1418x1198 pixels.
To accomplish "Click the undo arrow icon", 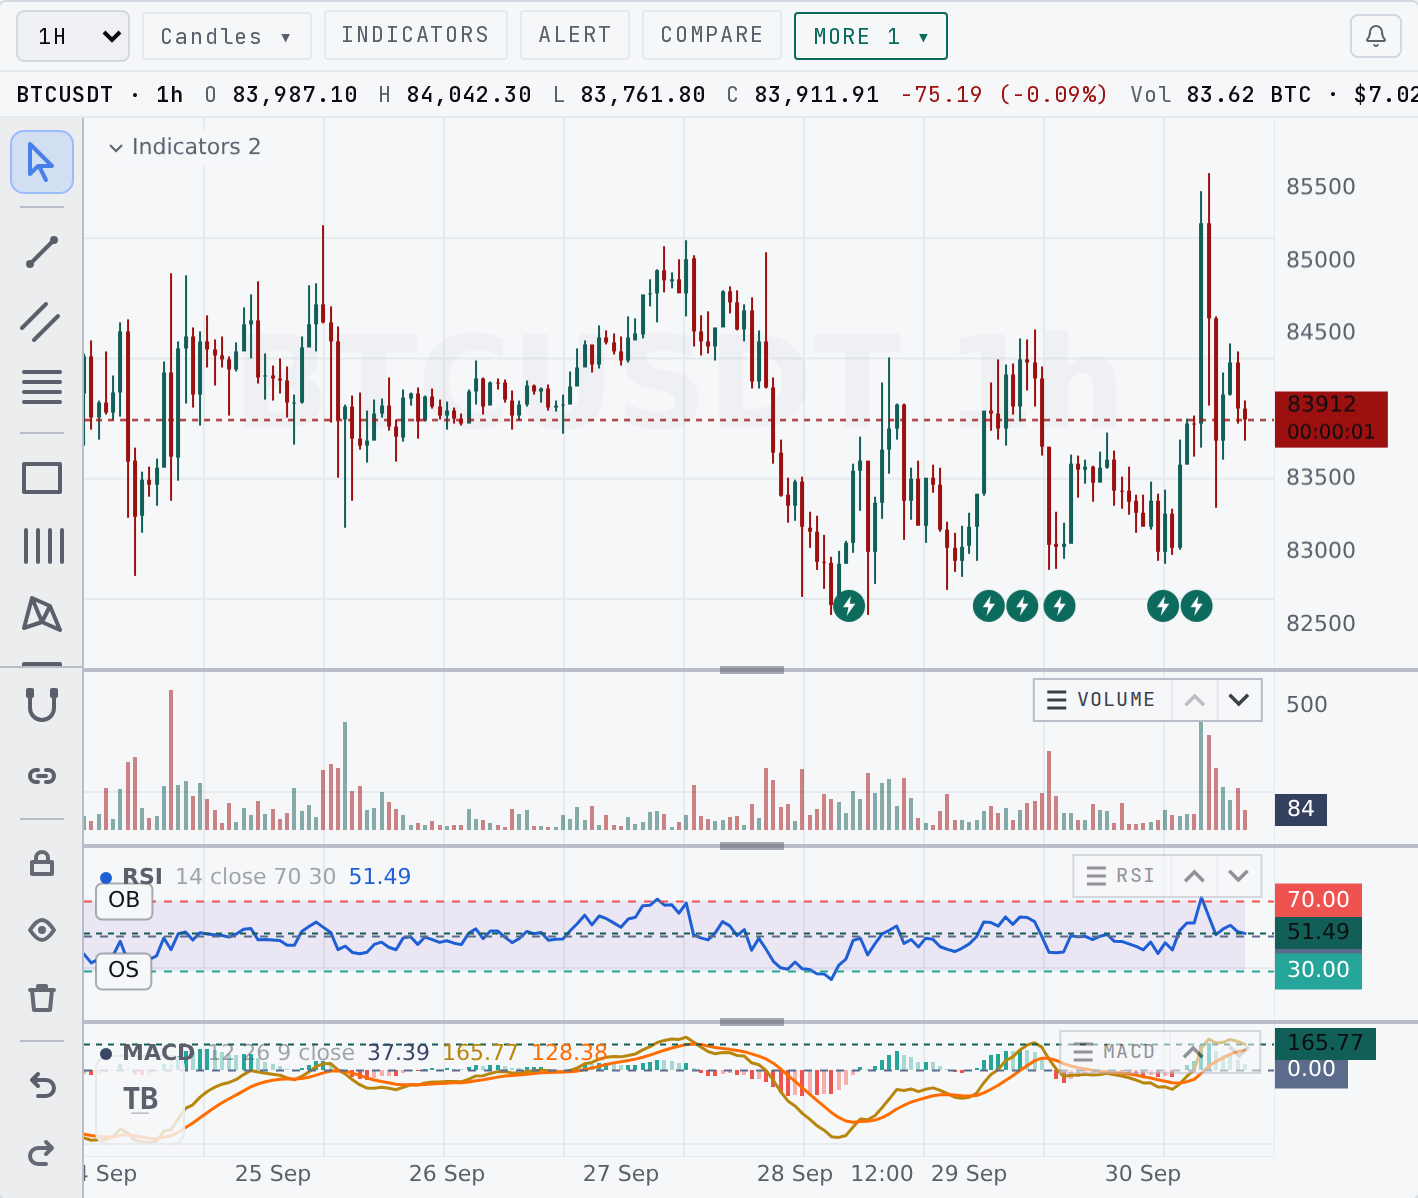I will [42, 1084].
